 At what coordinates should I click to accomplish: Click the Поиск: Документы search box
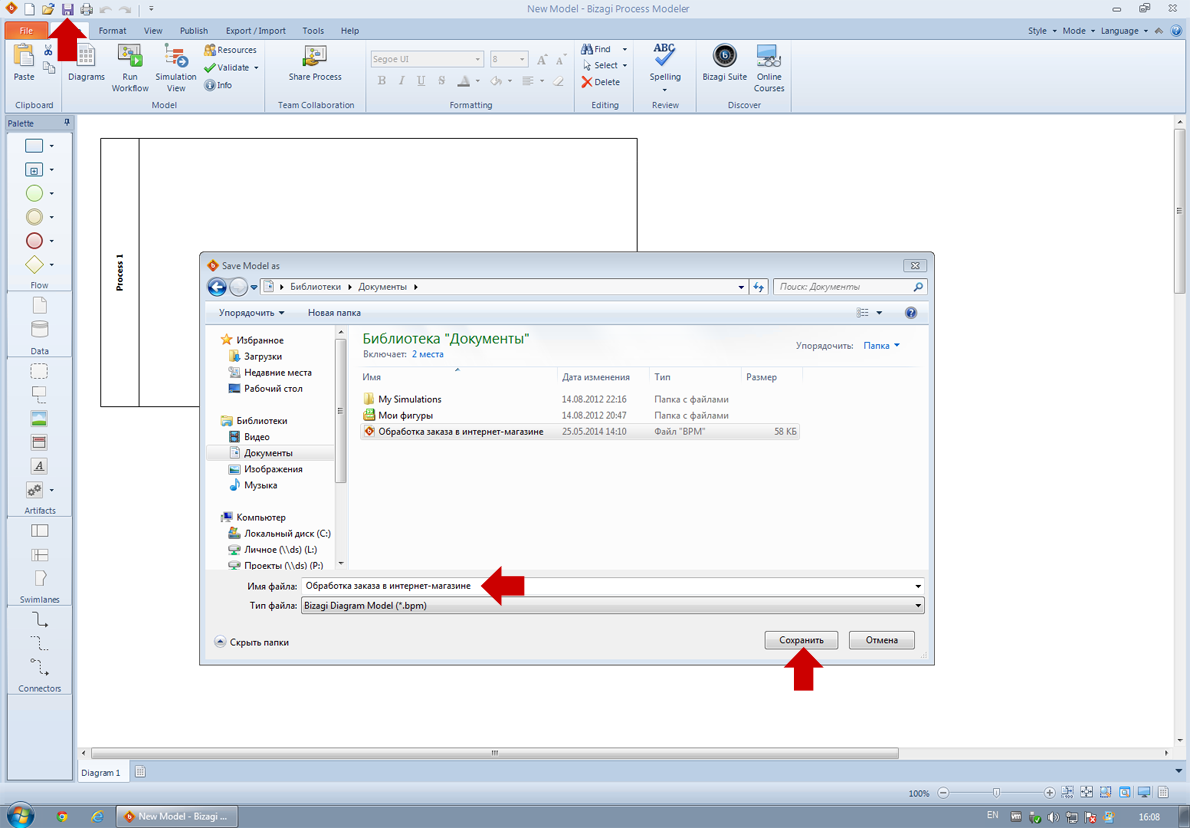tap(850, 287)
